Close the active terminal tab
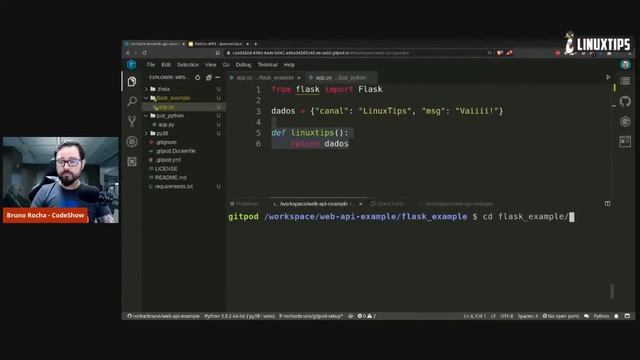Viewport: 640px width, 360px height. [360, 204]
